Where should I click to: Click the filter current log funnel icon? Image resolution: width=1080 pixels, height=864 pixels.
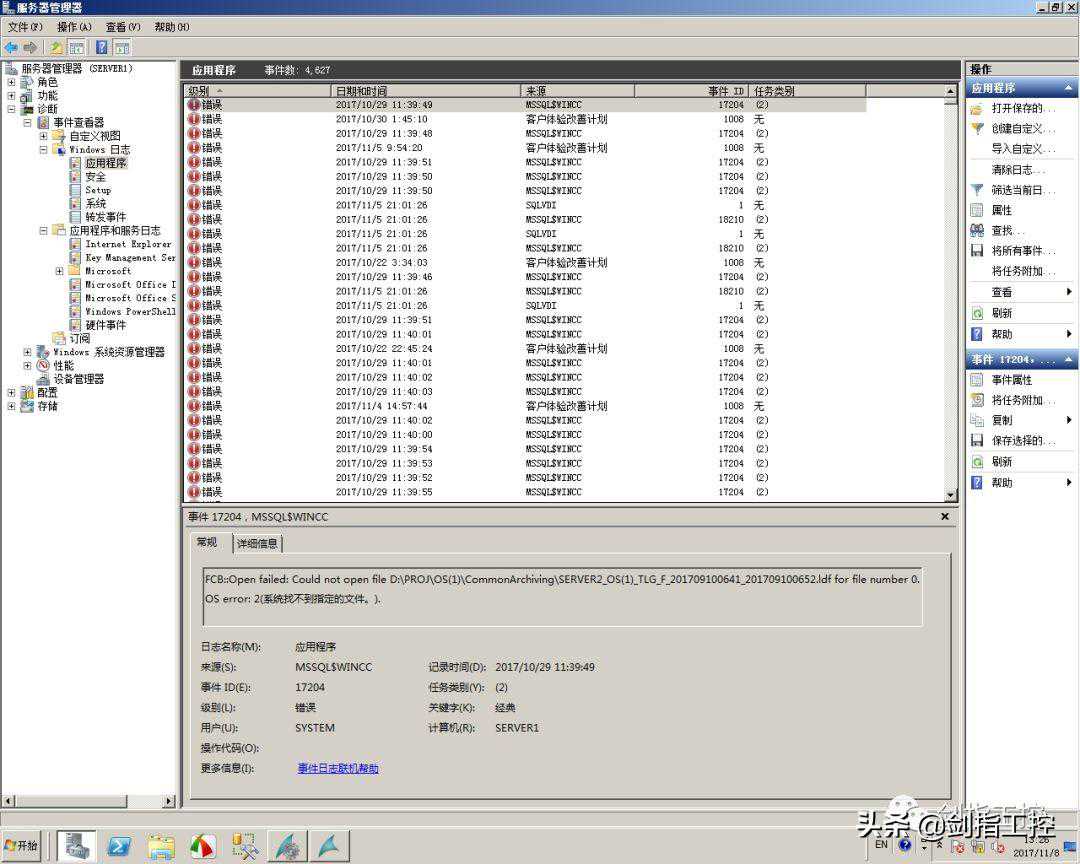tap(977, 190)
